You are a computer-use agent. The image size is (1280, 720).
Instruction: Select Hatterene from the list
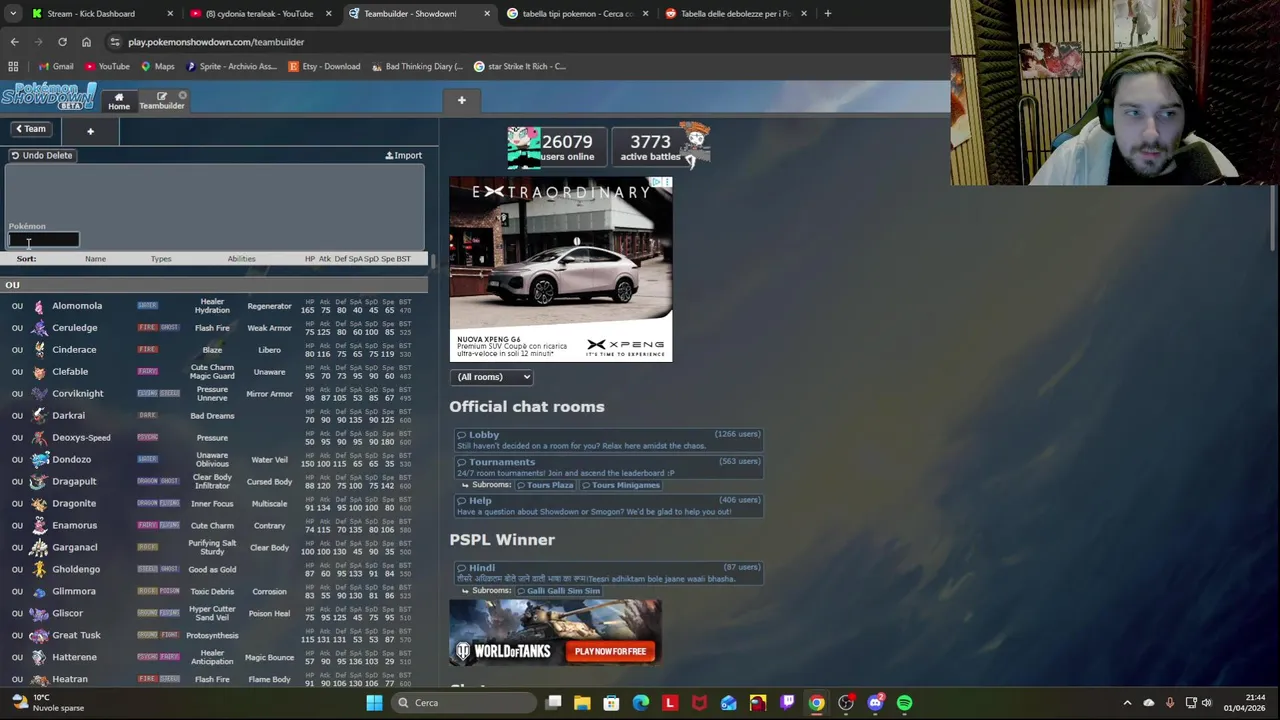[x=214, y=658]
